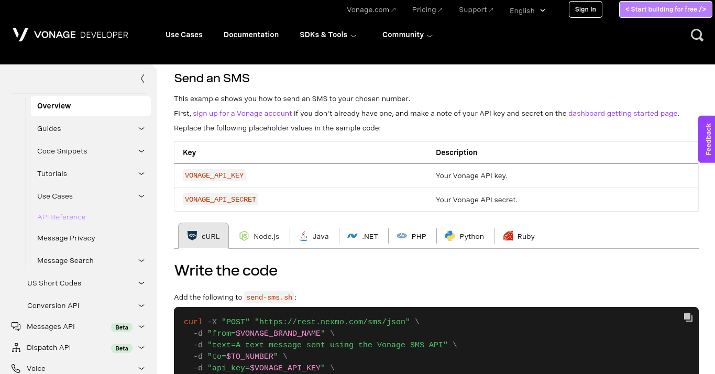The image size is (715, 374).
Task: Switch to the PHP code tab
Action: (x=412, y=236)
